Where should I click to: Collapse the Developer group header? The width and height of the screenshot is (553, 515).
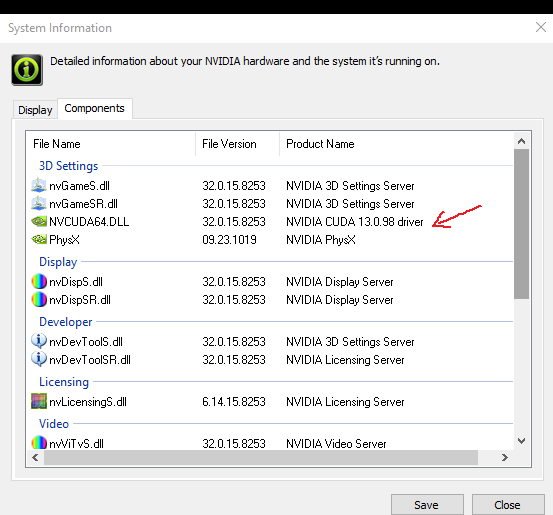click(66, 322)
